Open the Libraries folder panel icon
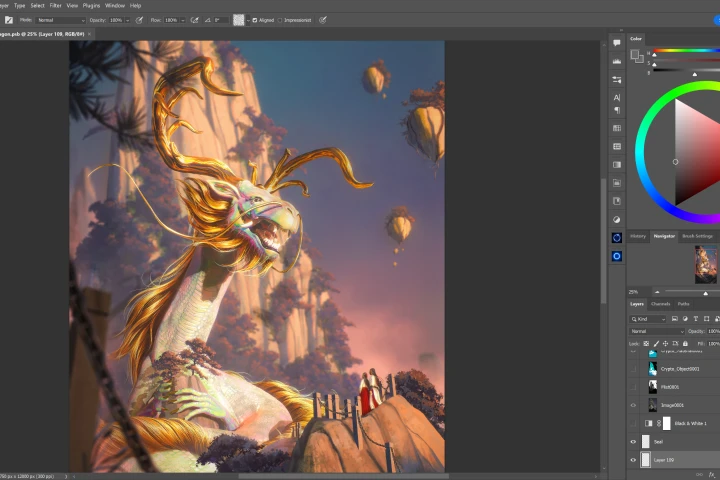The height and width of the screenshot is (480, 720). click(617, 183)
